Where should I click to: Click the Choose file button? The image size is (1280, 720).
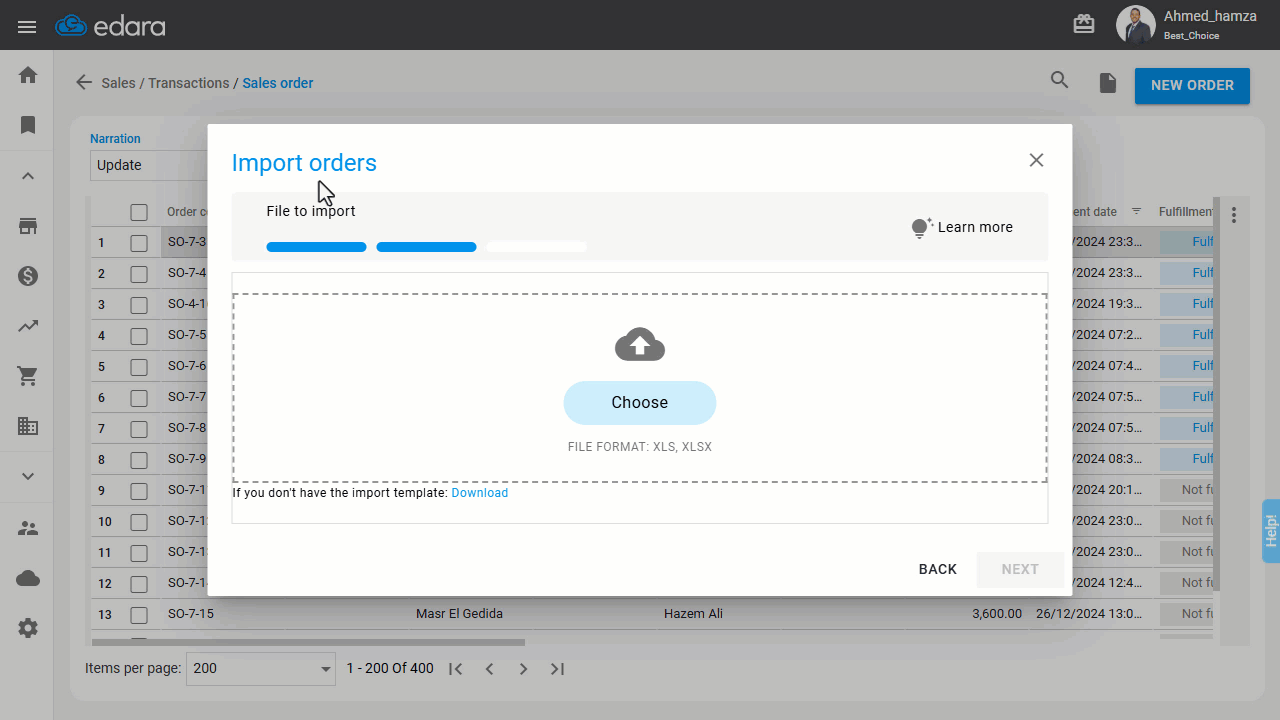click(x=640, y=403)
